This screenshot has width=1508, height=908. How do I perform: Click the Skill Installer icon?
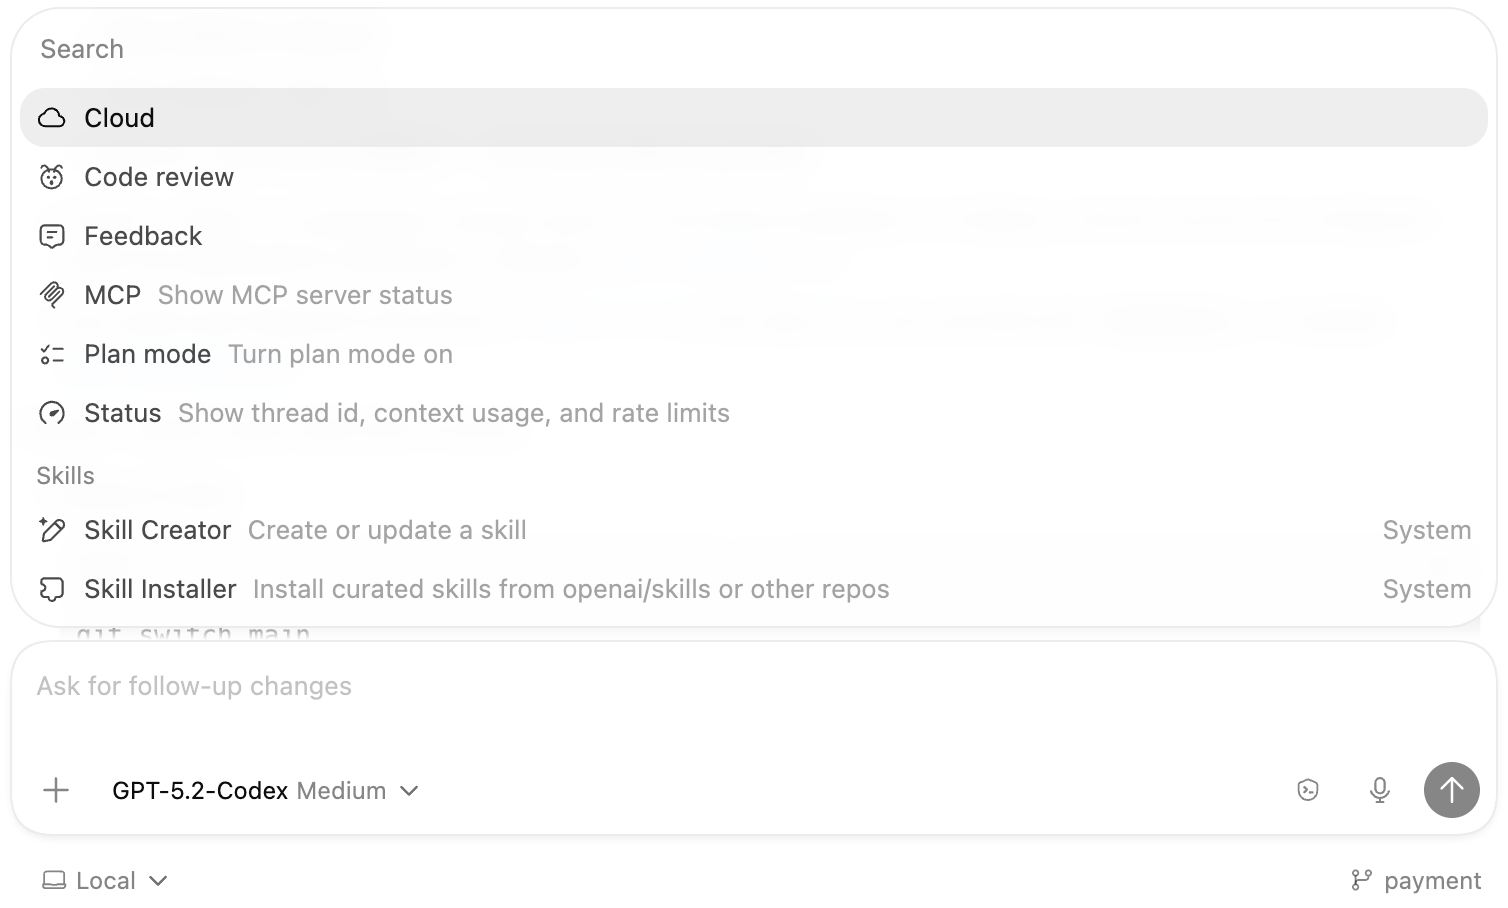(x=52, y=589)
